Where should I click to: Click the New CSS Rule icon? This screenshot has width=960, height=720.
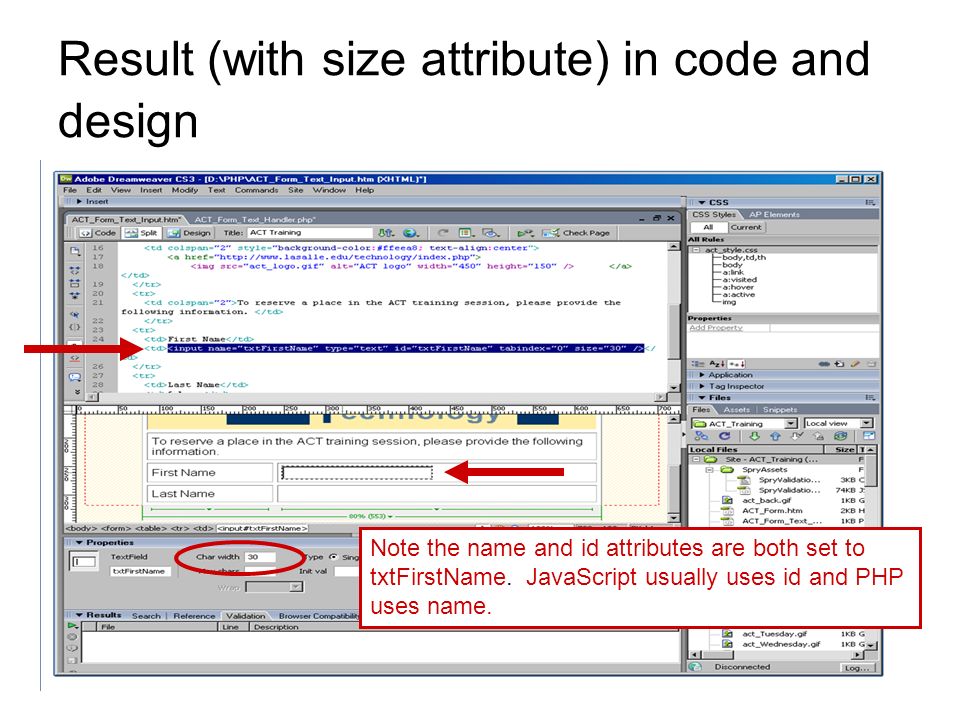point(839,364)
